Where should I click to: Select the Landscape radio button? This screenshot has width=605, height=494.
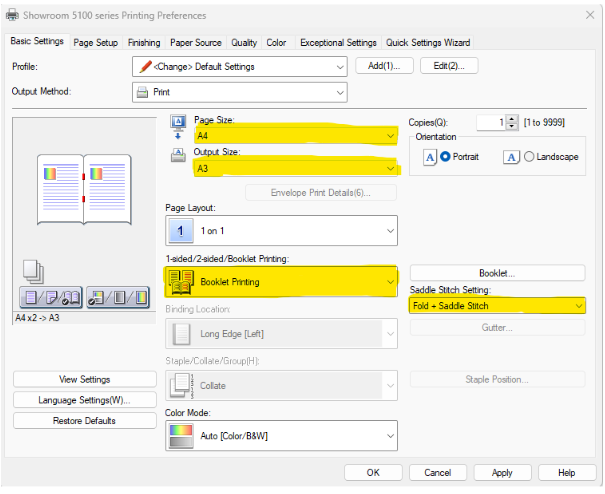[x=529, y=157]
